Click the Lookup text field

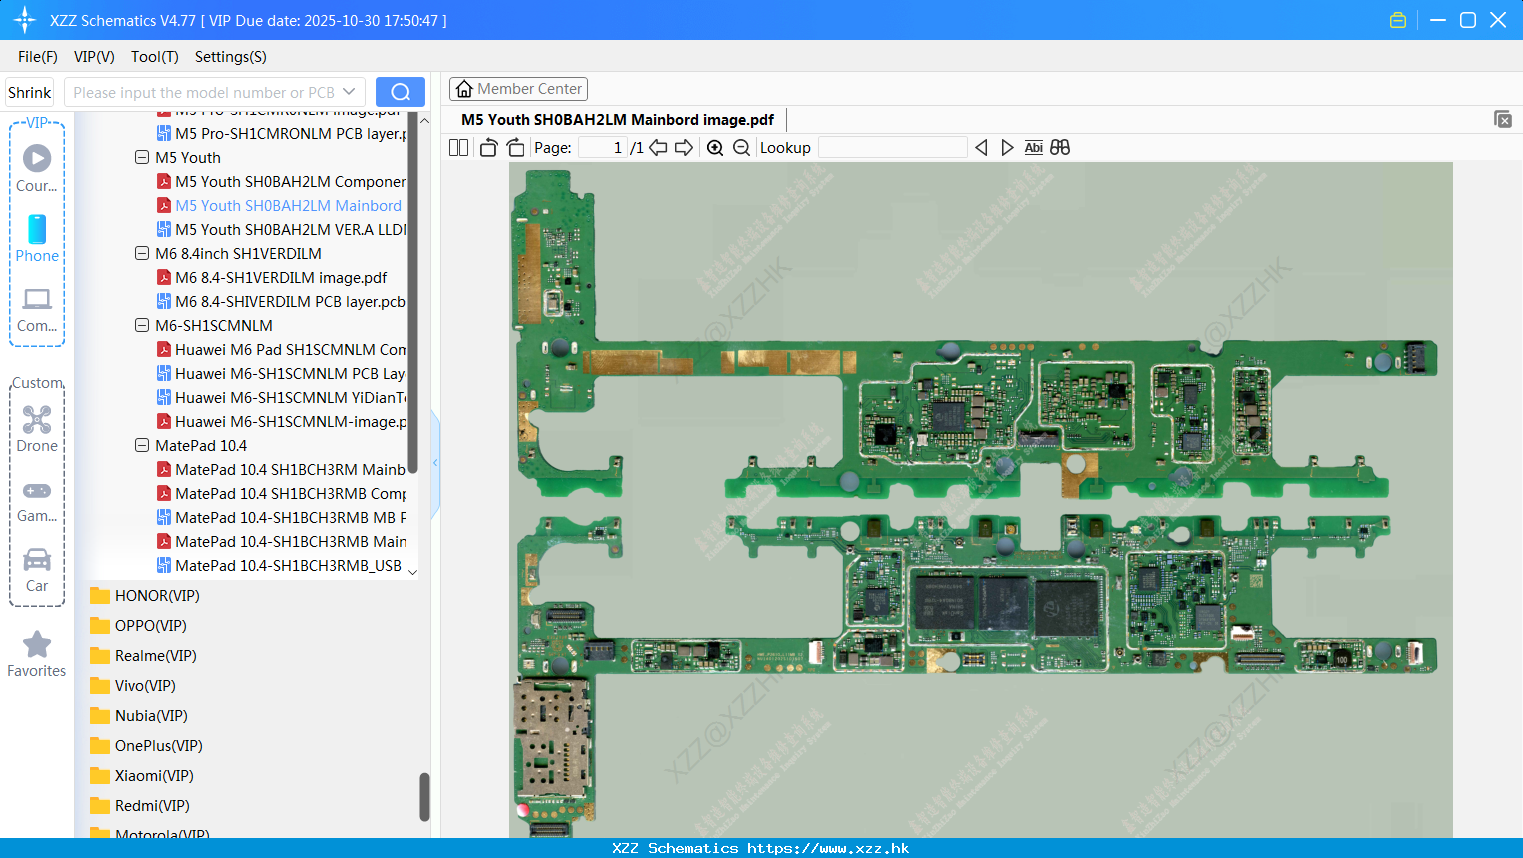tap(893, 148)
